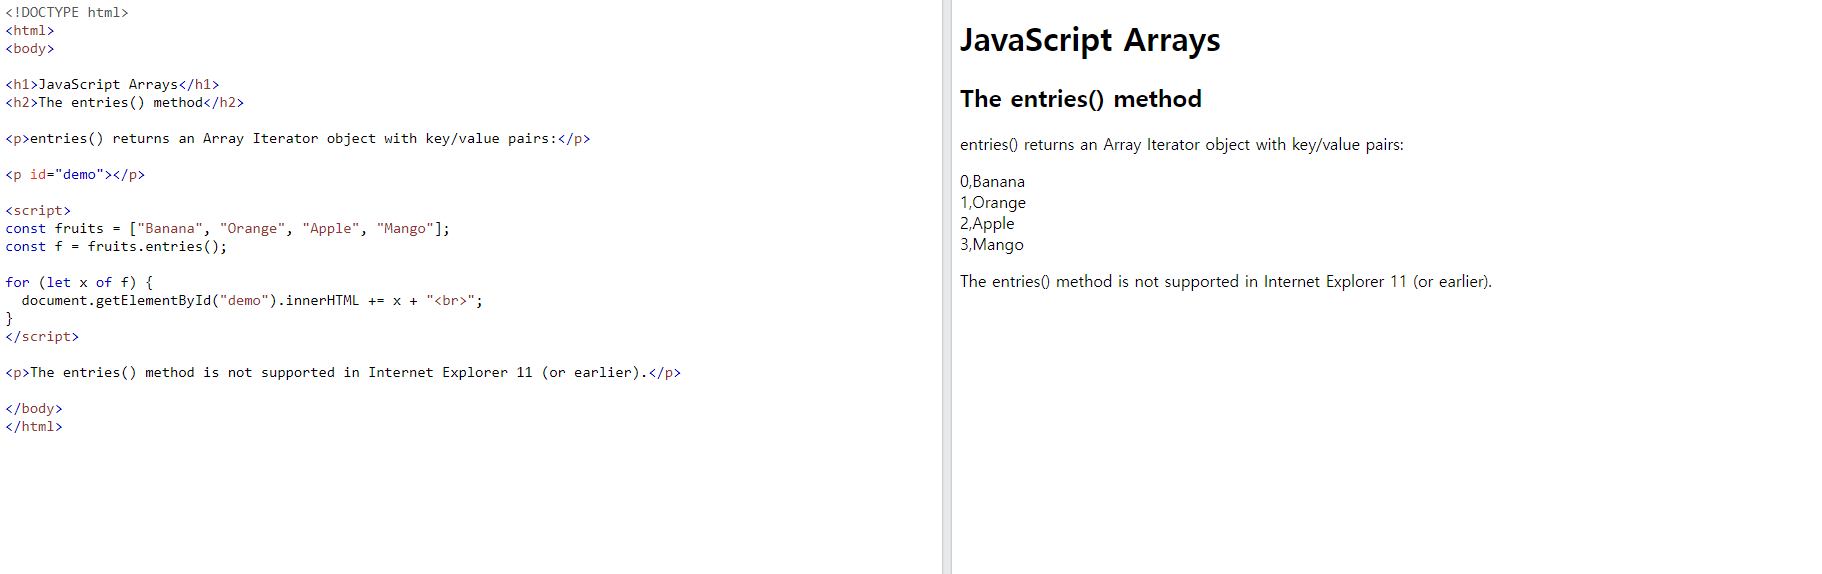Click the 1,Orange output line
Screen dimensions: 1822x574
point(993,203)
